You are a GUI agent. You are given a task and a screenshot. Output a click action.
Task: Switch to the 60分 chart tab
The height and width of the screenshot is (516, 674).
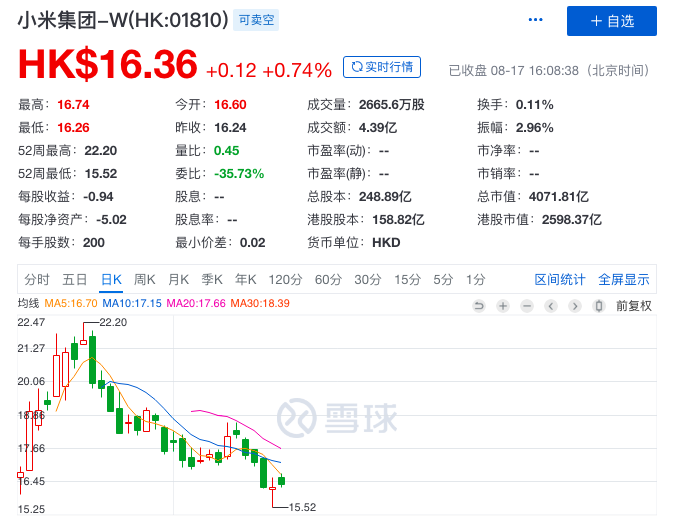(328, 280)
